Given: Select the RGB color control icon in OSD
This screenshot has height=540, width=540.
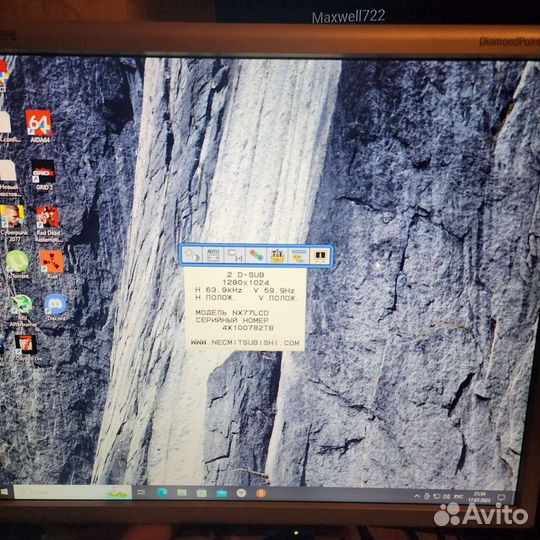Looking at the screenshot, I should click(256, 256).
